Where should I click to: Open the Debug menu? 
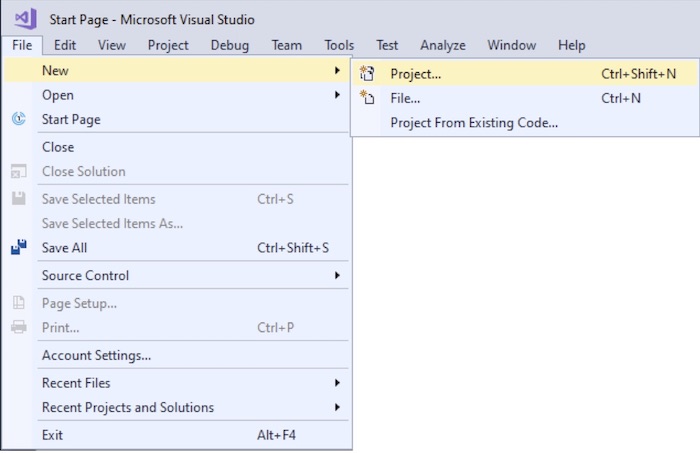pyautogui.click(x=229, y=45)
